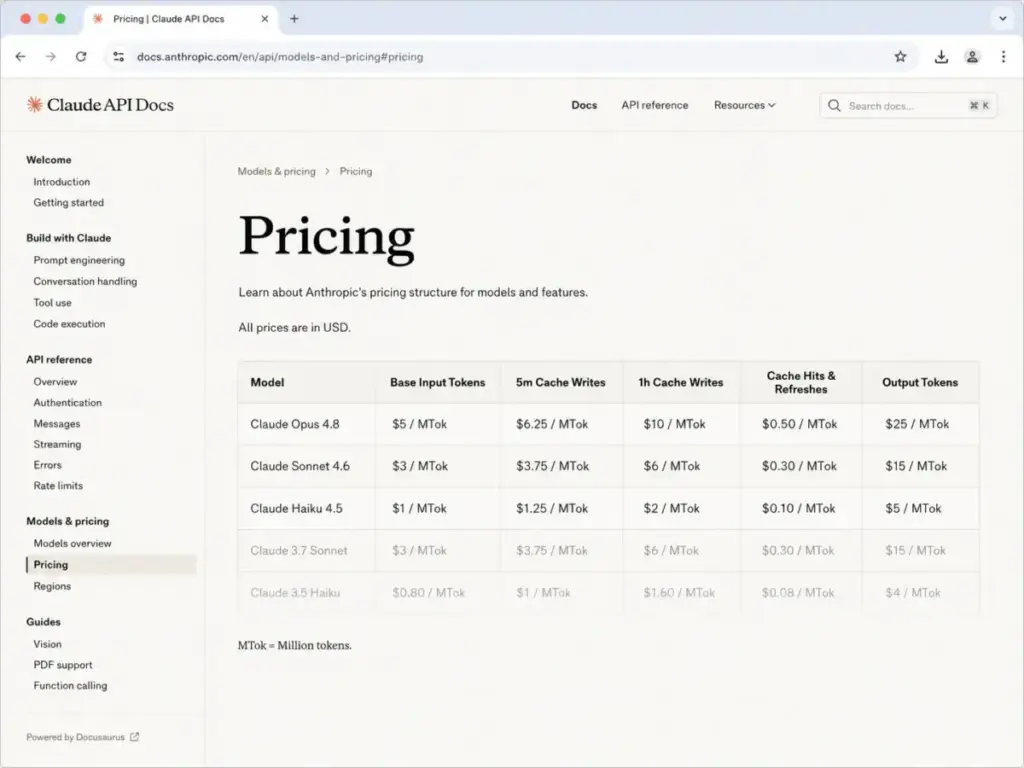This screenshot has width=1024, height=768.
Task: Open Vision under Guides
Action: (x=48, y=644)
